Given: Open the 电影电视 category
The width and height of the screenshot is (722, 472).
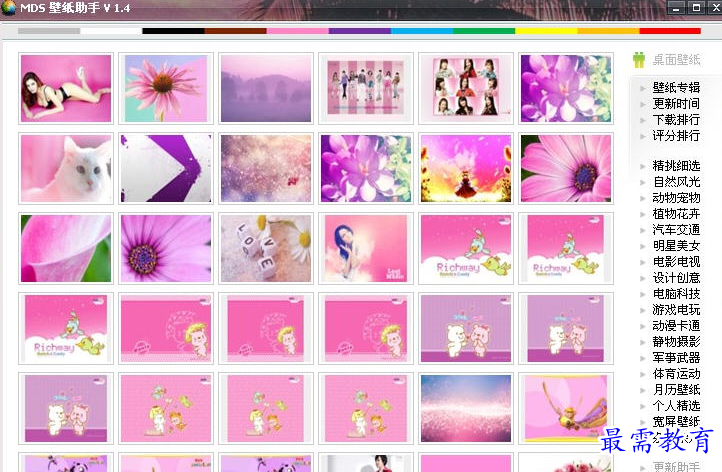Looking at the screenshot, I should coord(676,262).
